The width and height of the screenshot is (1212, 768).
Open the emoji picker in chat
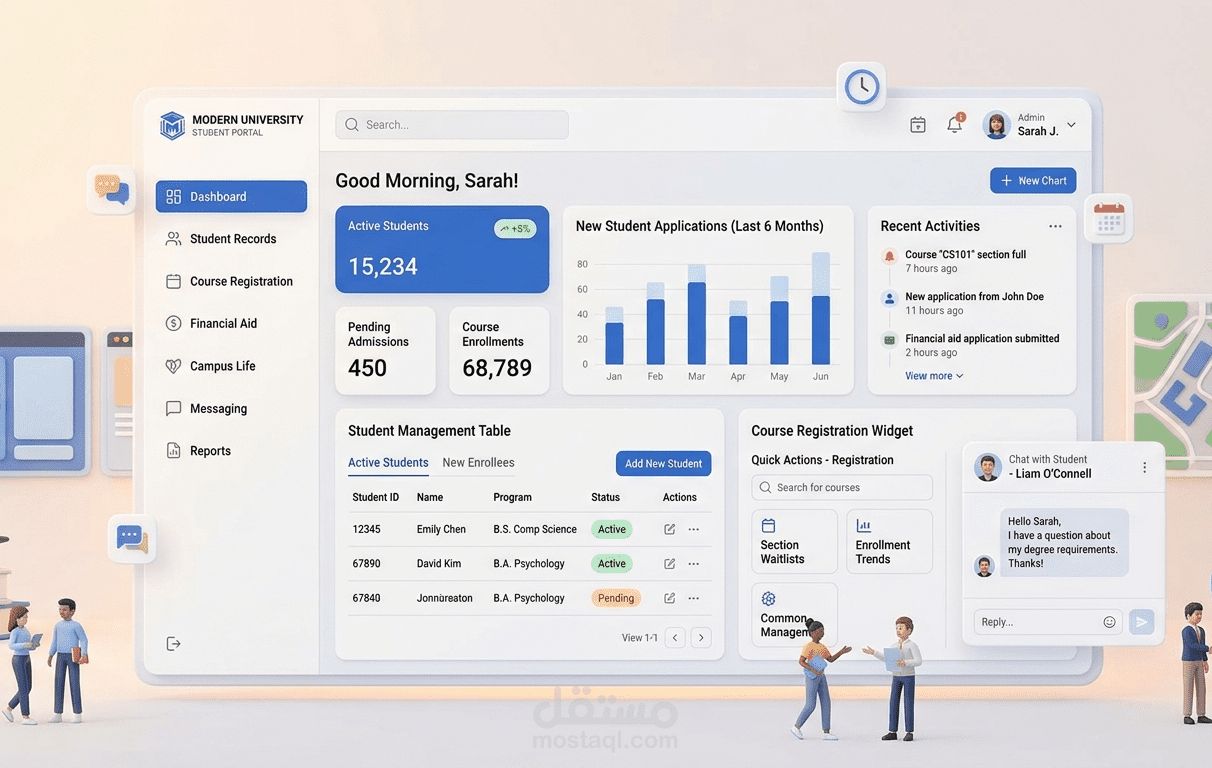point(1109,622)
